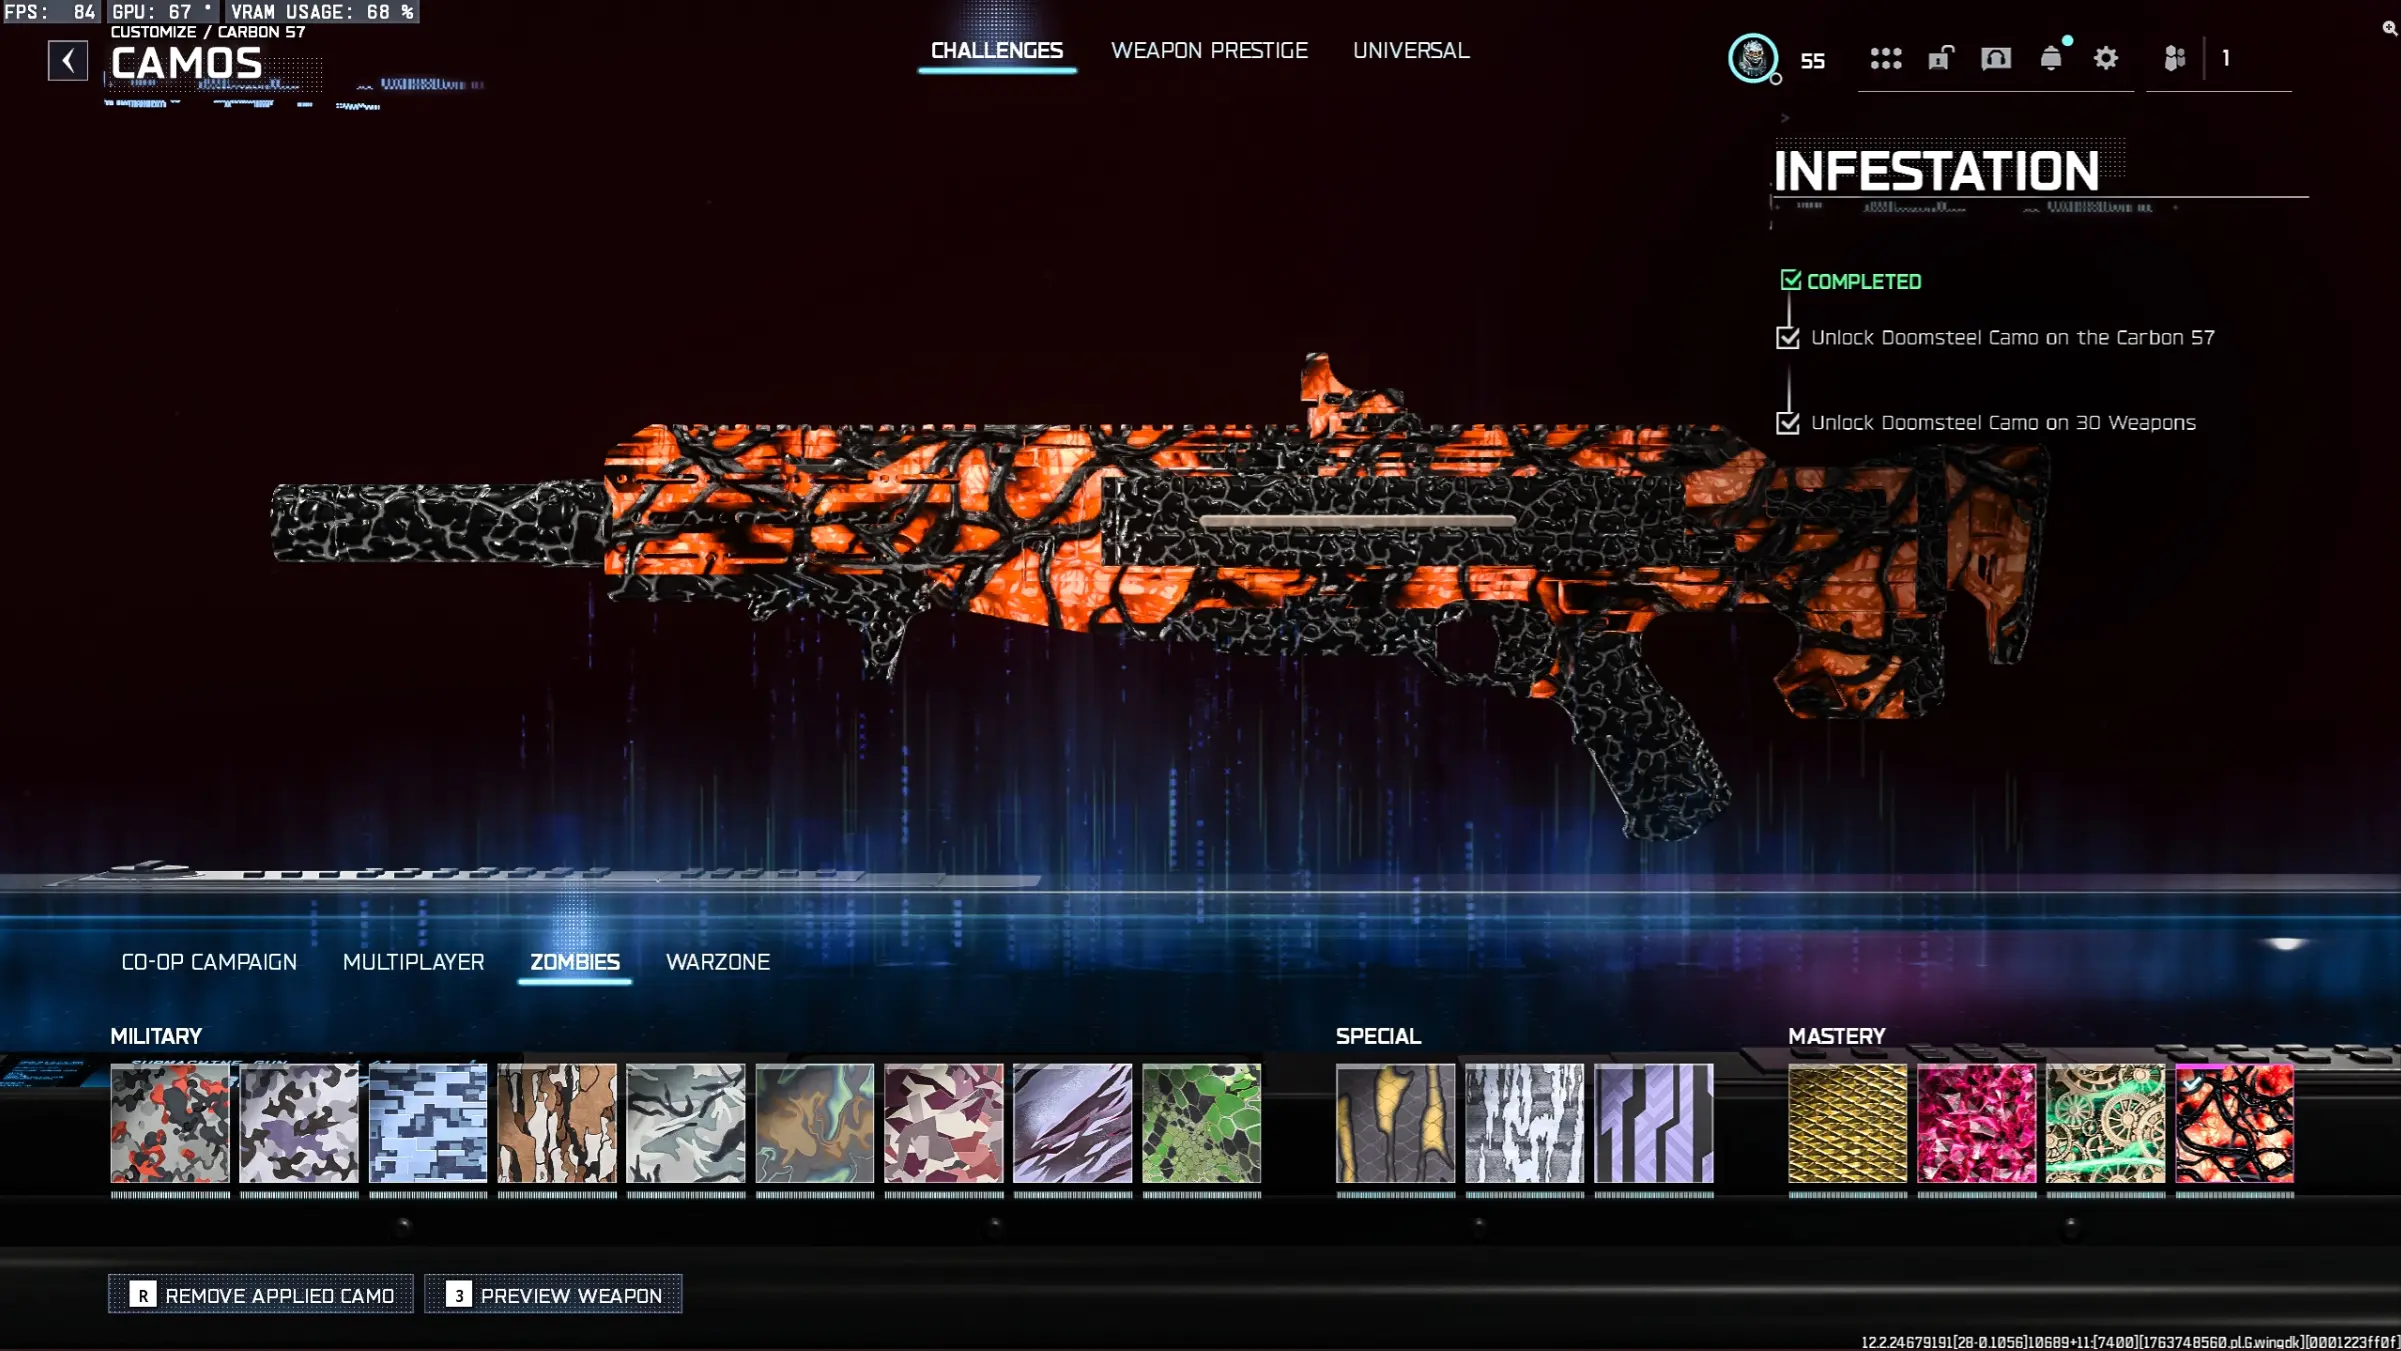Open the settings gear
Screen dimensions: 2401x1351
coord(2105,59)
